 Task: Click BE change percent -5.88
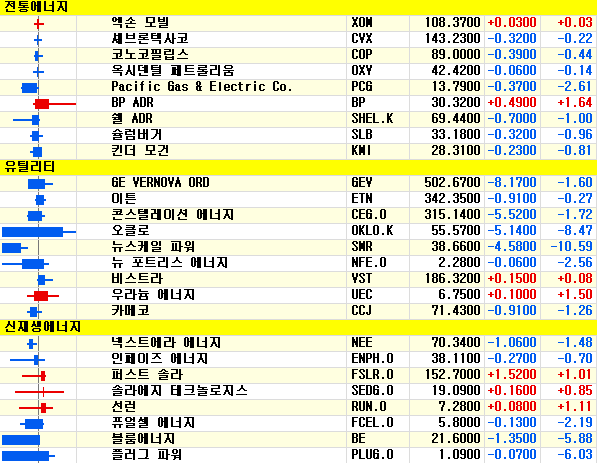tap(575, 439)
